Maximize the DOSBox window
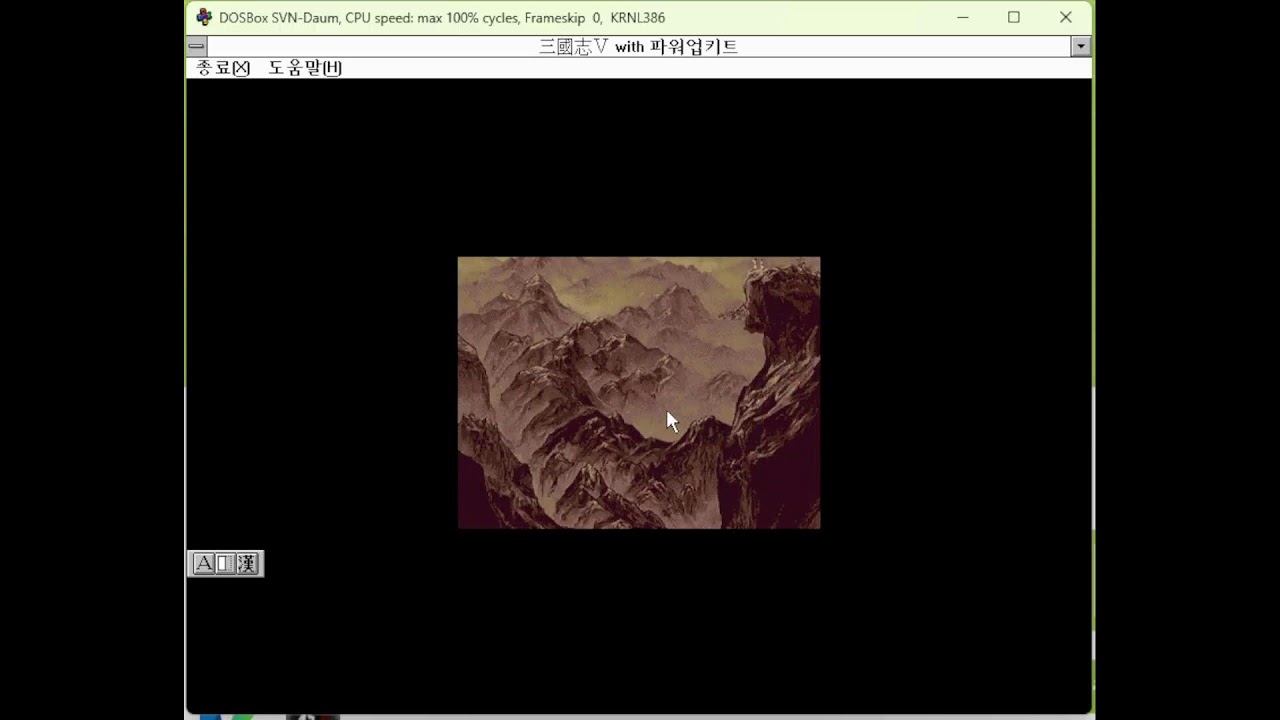This screenshot has width=1280, height=720. 1014,17
